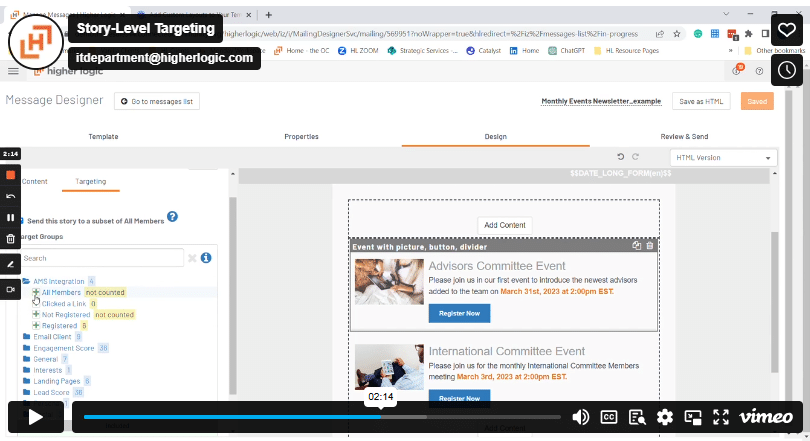The width and height of the screenshot is (810, 441).
Task: Add video to Watch Later
Action: [787, 69]
